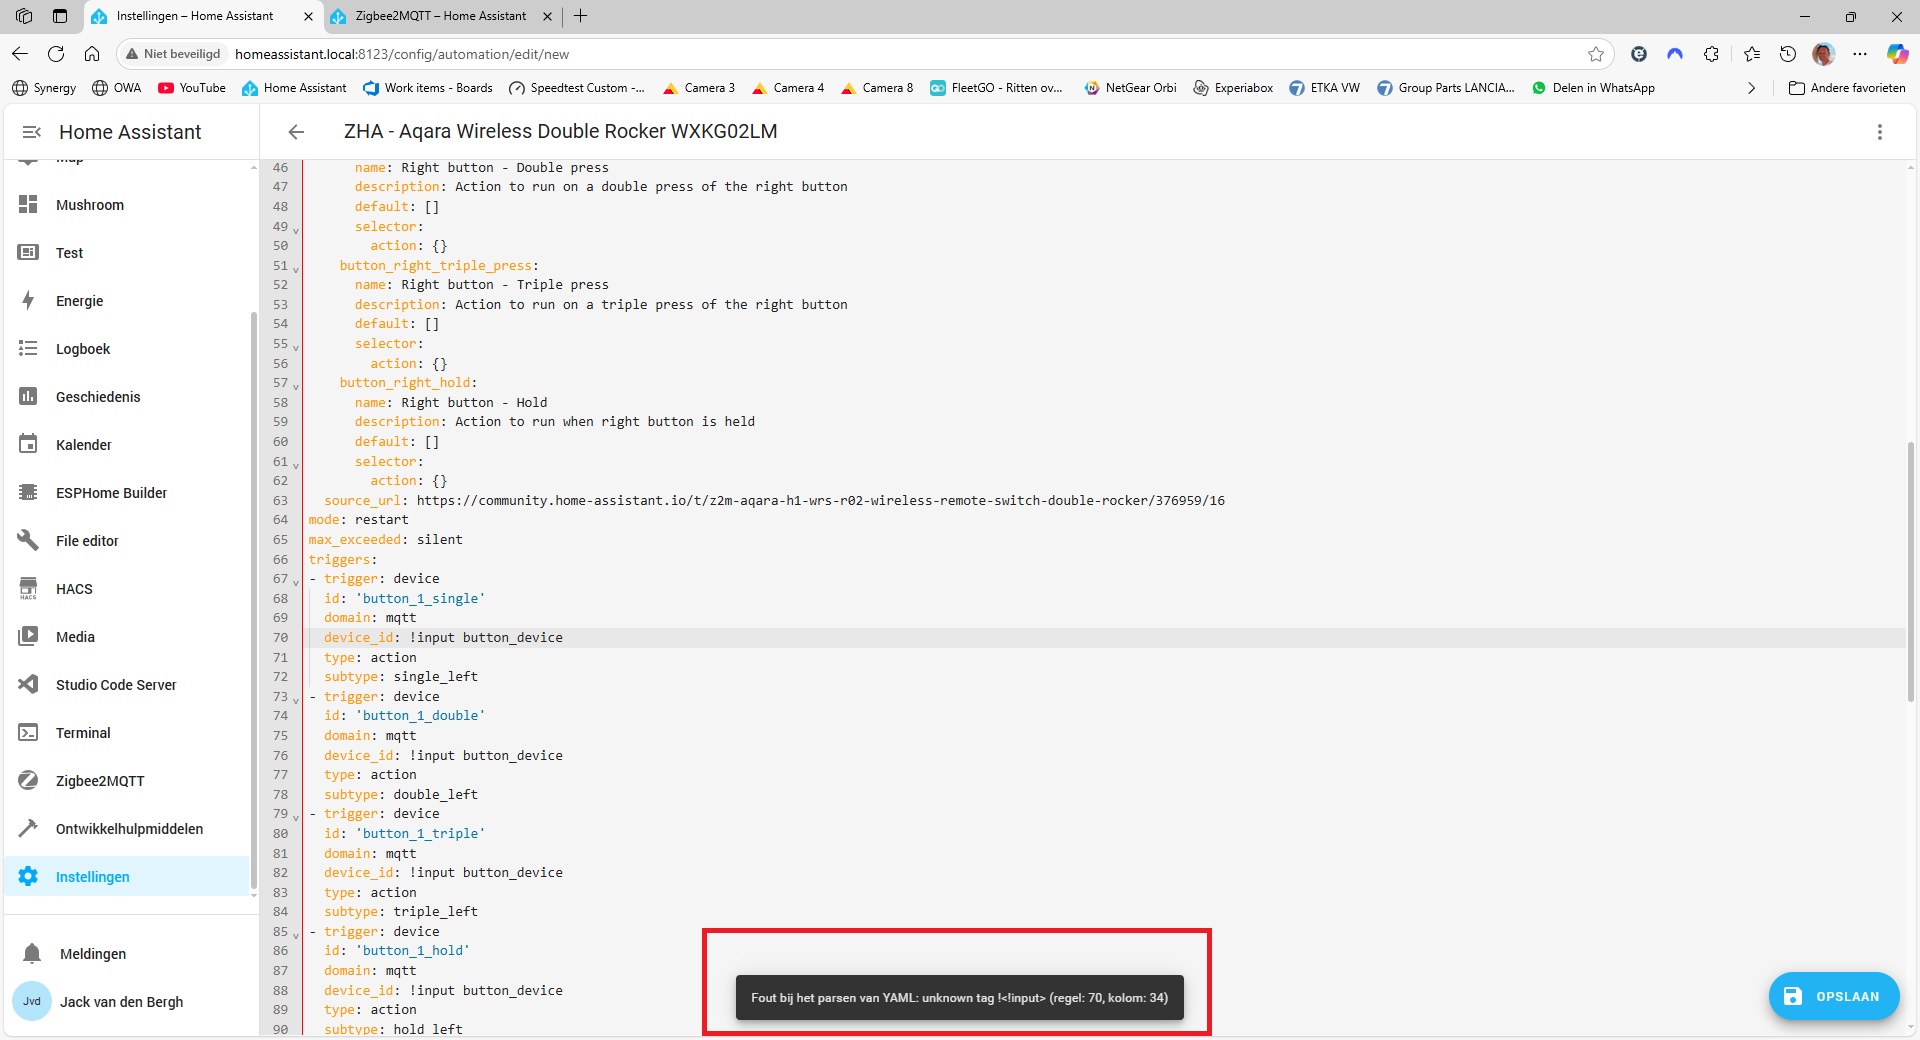Open Camera 3 bookmark
This screenshot has height=1040, width=1920.
coord(698,88)
